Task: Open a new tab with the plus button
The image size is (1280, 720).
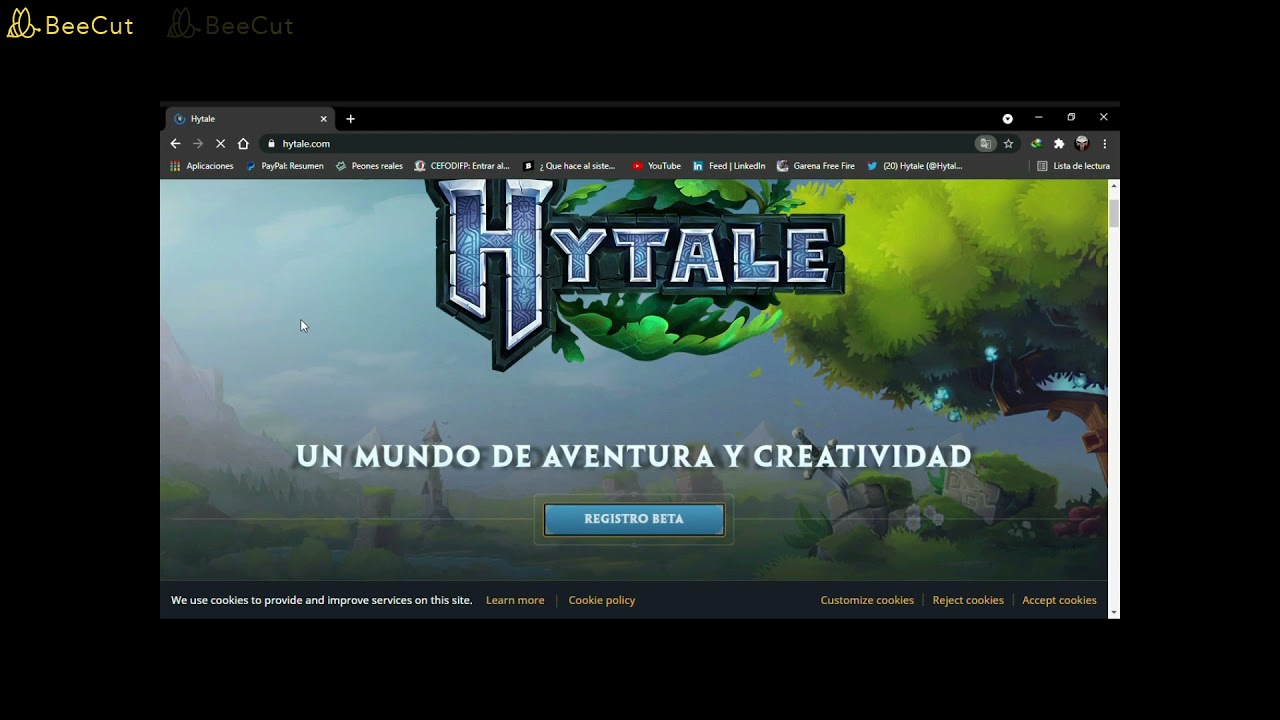Action: pos(350,118)
